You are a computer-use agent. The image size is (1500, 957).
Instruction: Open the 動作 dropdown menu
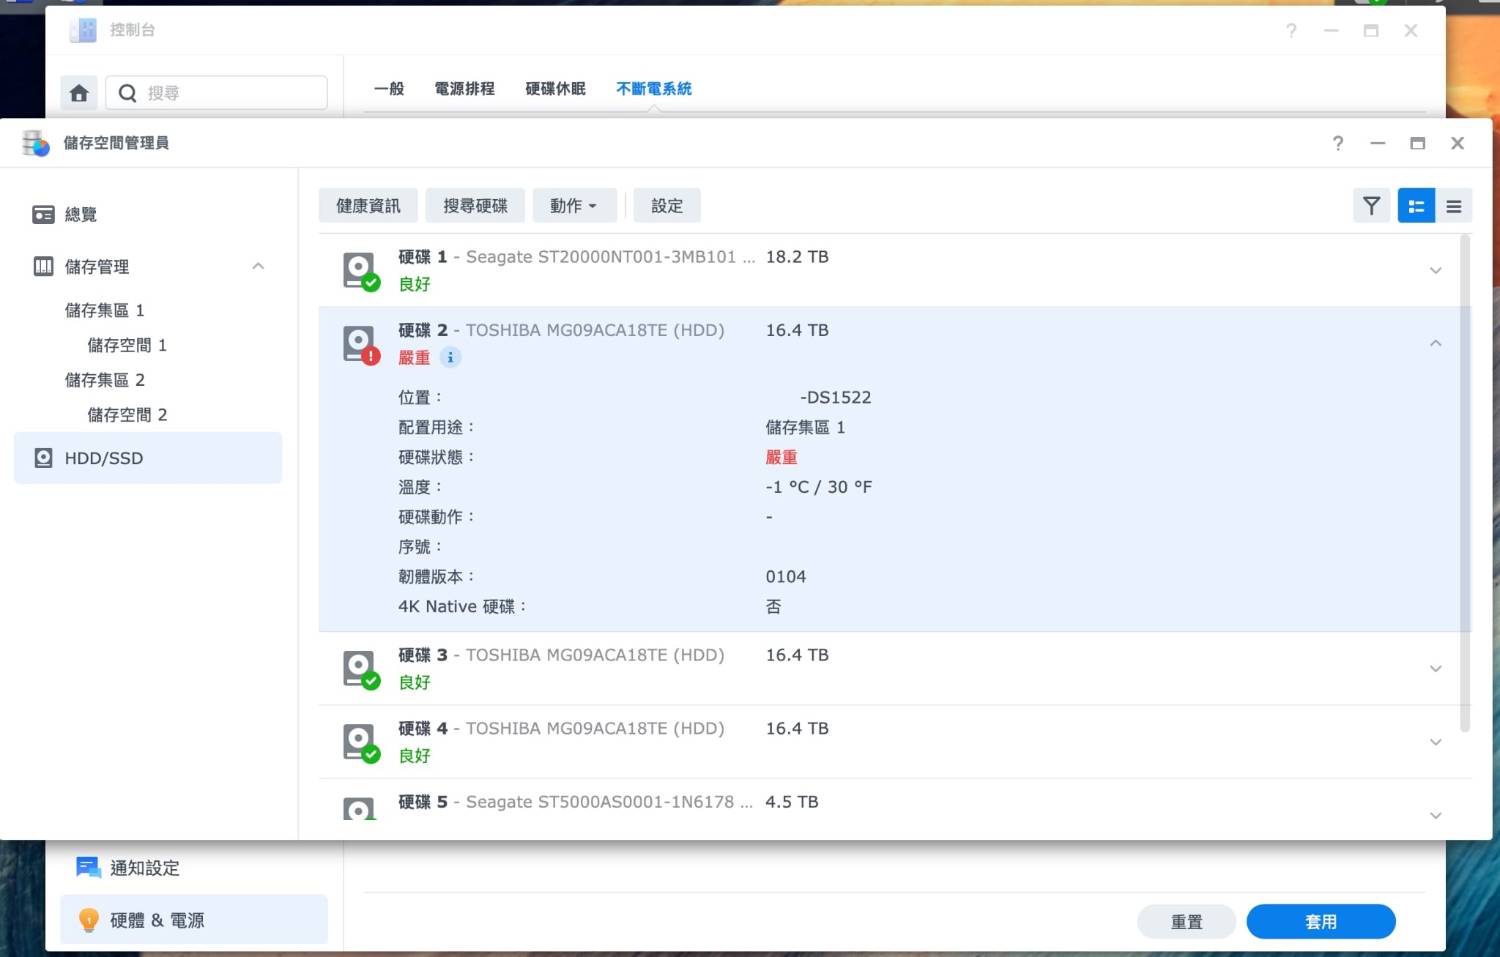pos(572,206)
